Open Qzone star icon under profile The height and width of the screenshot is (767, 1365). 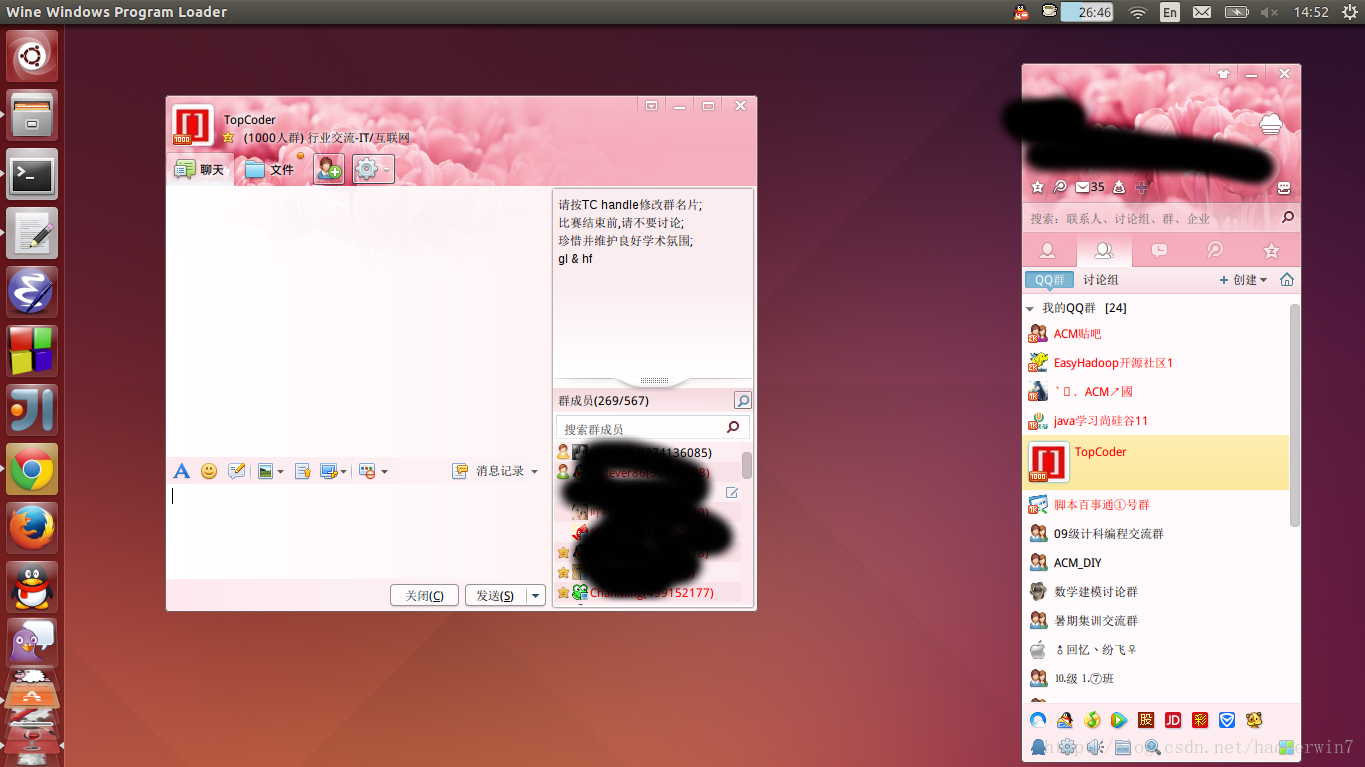1037,187
